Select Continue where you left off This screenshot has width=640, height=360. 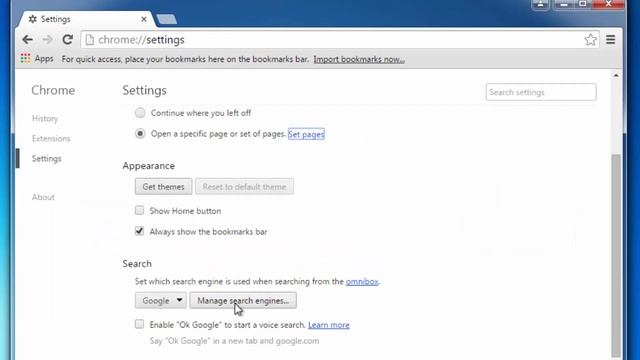point(140,113)
